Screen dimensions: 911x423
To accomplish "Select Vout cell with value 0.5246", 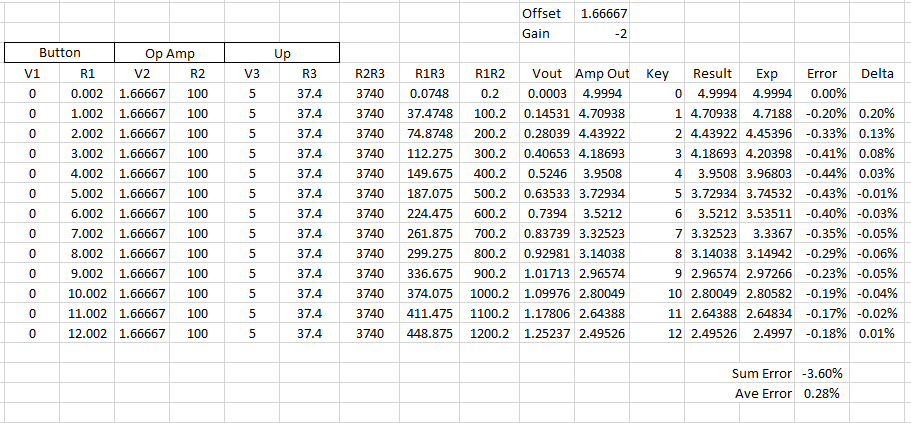I will pyautogui.click(x=547, y=174).
